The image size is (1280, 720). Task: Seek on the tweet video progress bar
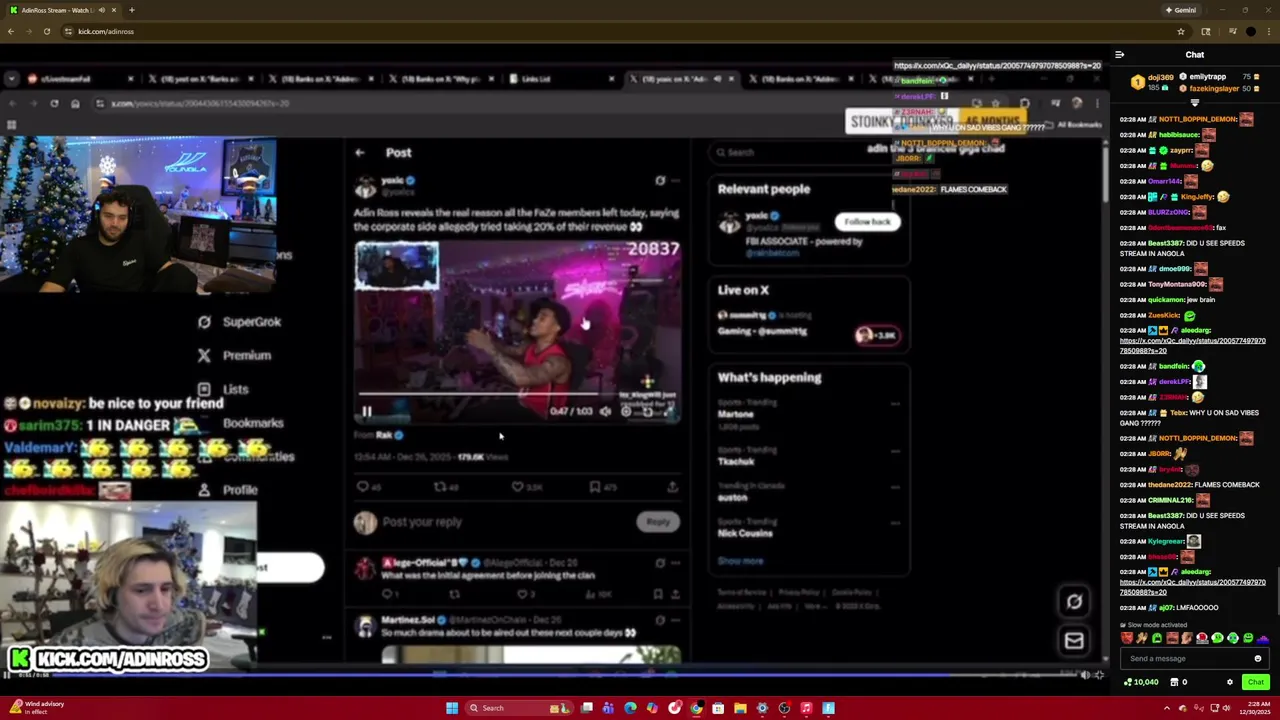pos(517,396)
